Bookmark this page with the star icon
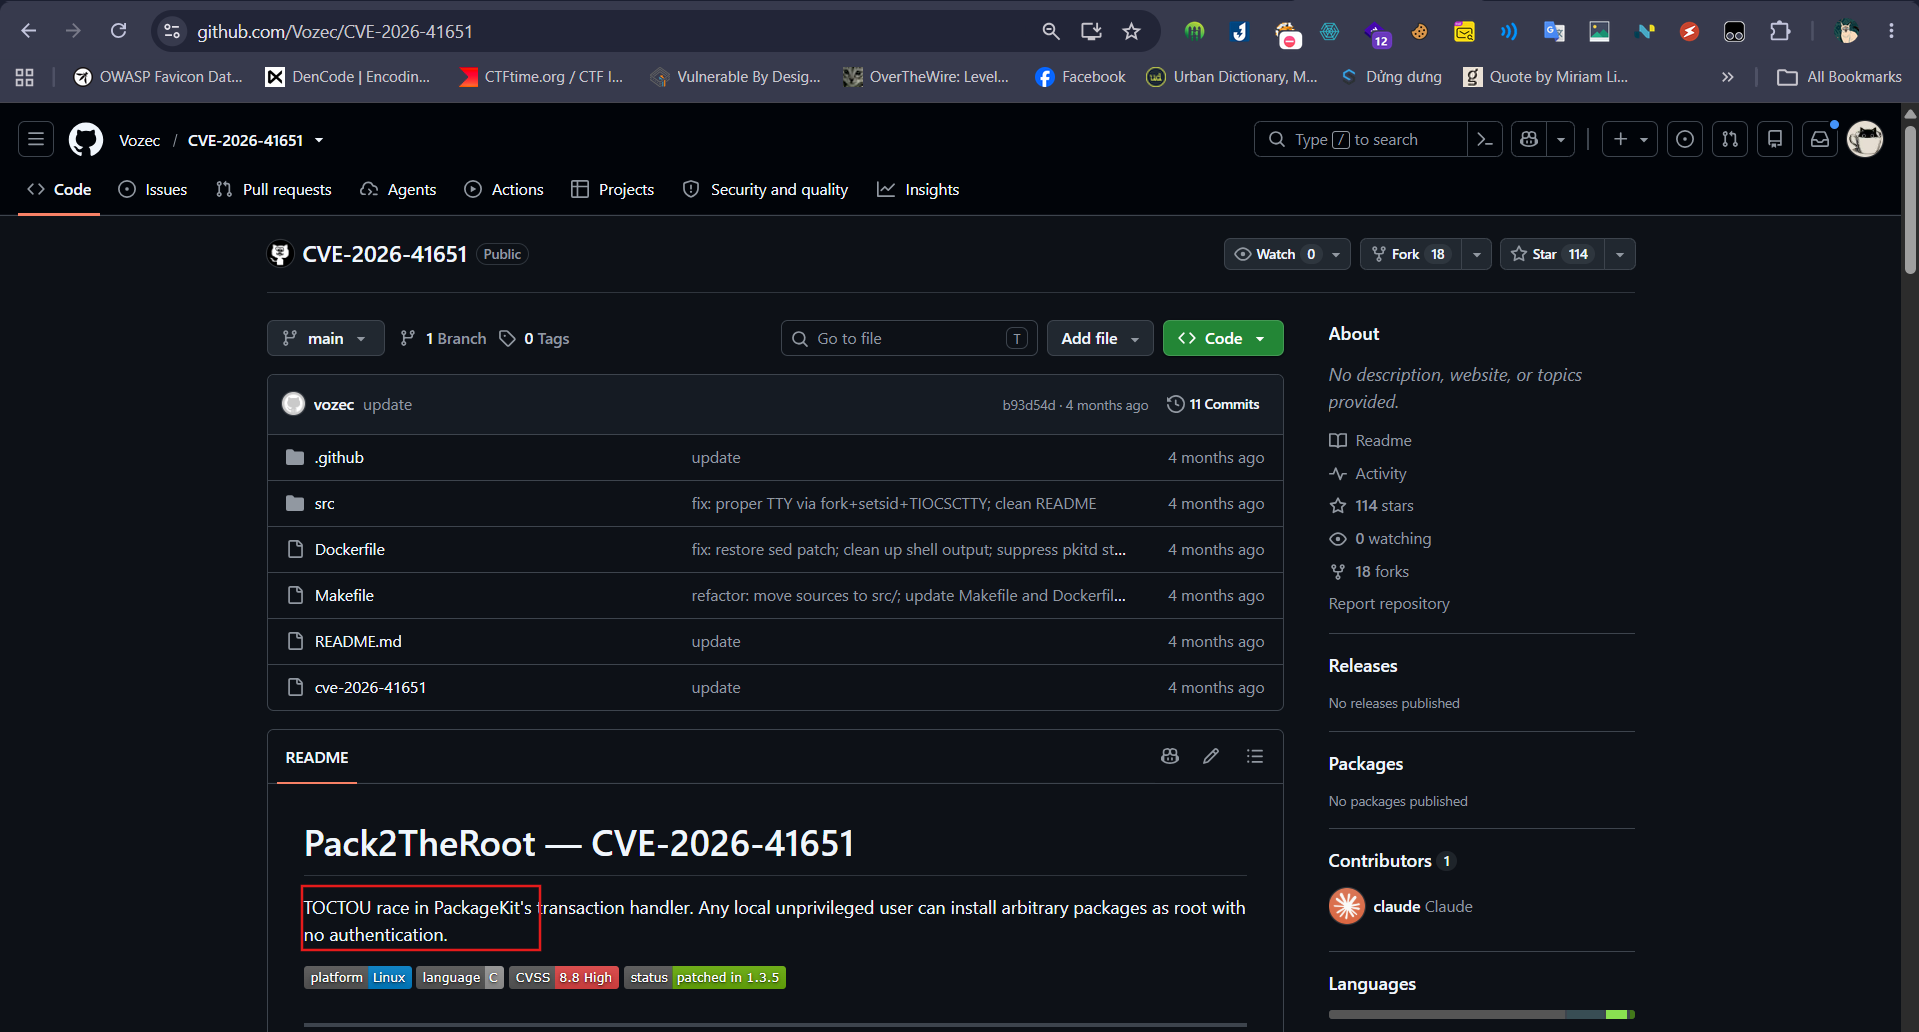 click(1131, 31)
